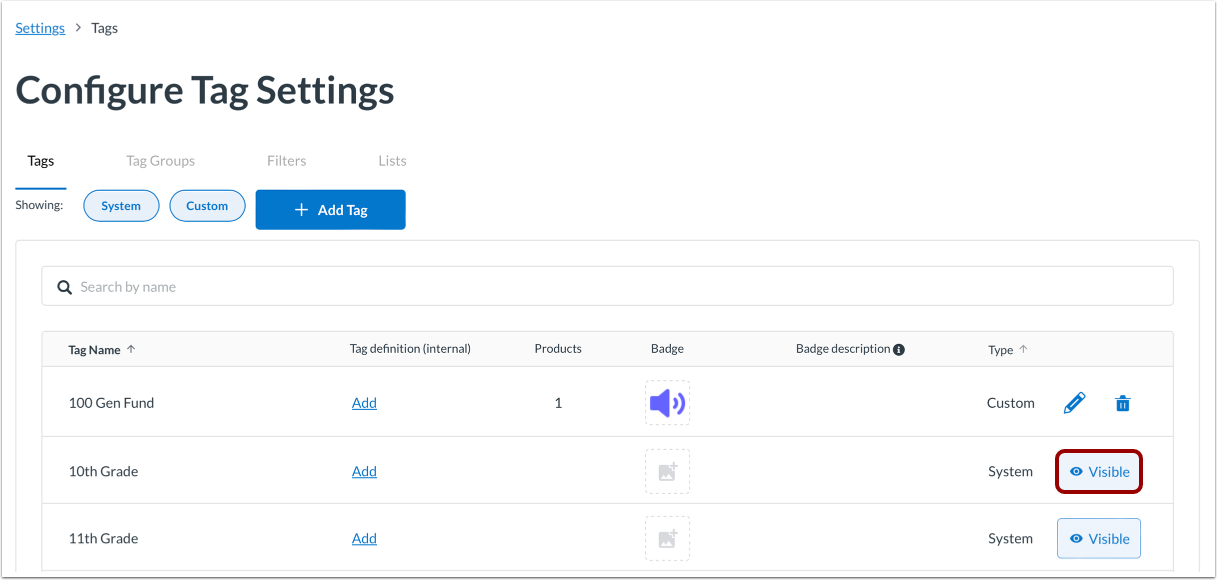
Task: Click products count 1 for 100 Gen Fund
Action: 558,403
